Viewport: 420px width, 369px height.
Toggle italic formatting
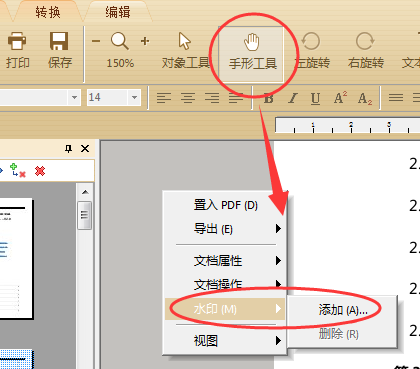coord(293,99)
